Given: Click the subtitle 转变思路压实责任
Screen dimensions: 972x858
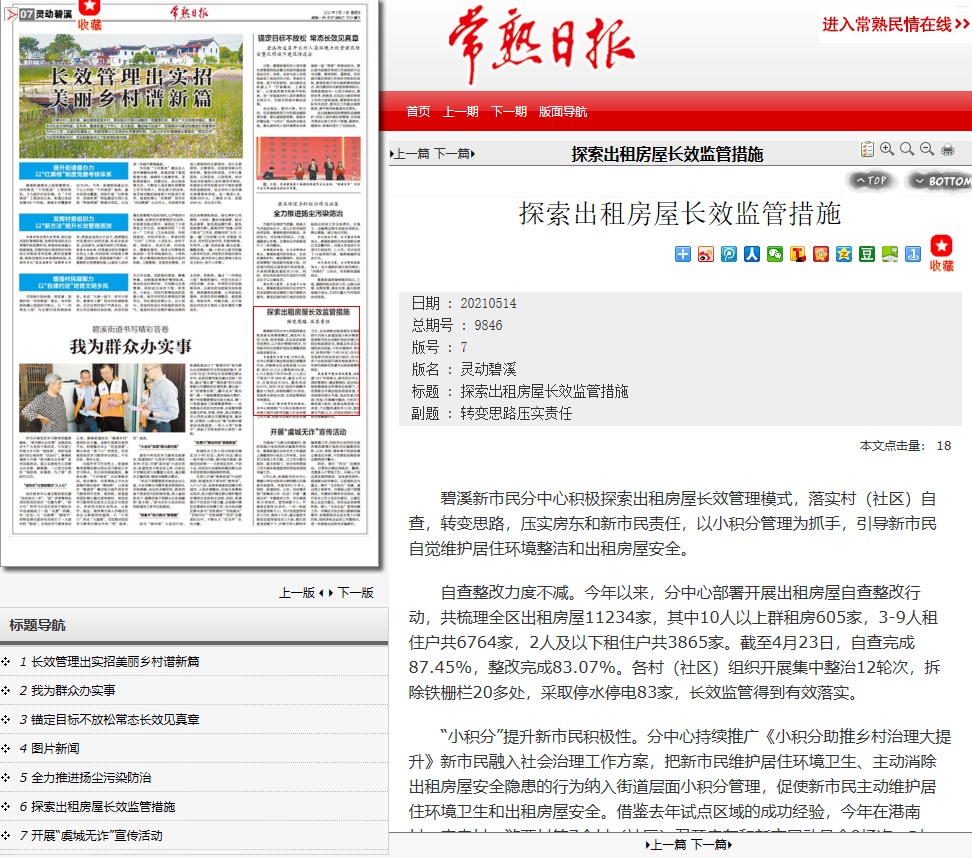Looking at the screenshot, I should 516,414.
